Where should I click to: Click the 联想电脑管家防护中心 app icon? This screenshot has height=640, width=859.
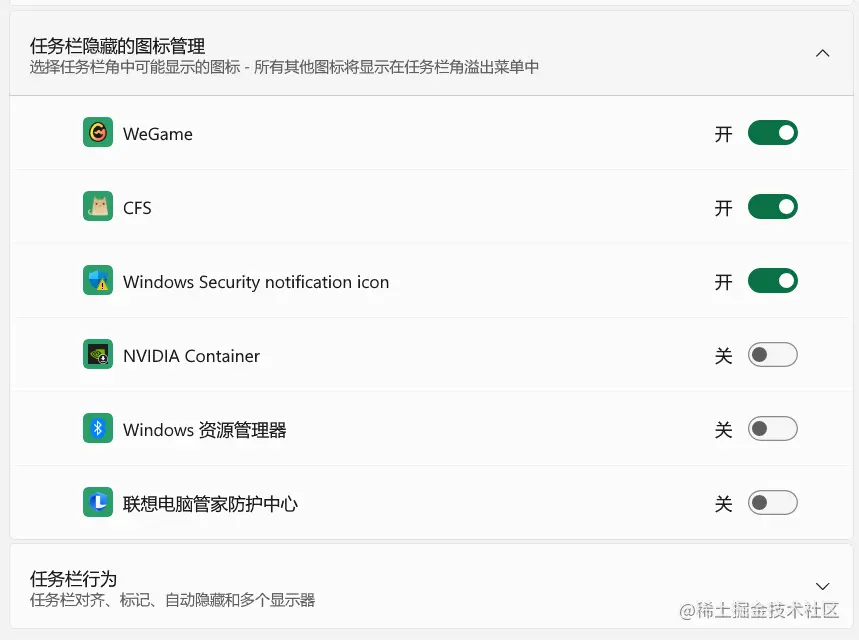click(96, 502)
